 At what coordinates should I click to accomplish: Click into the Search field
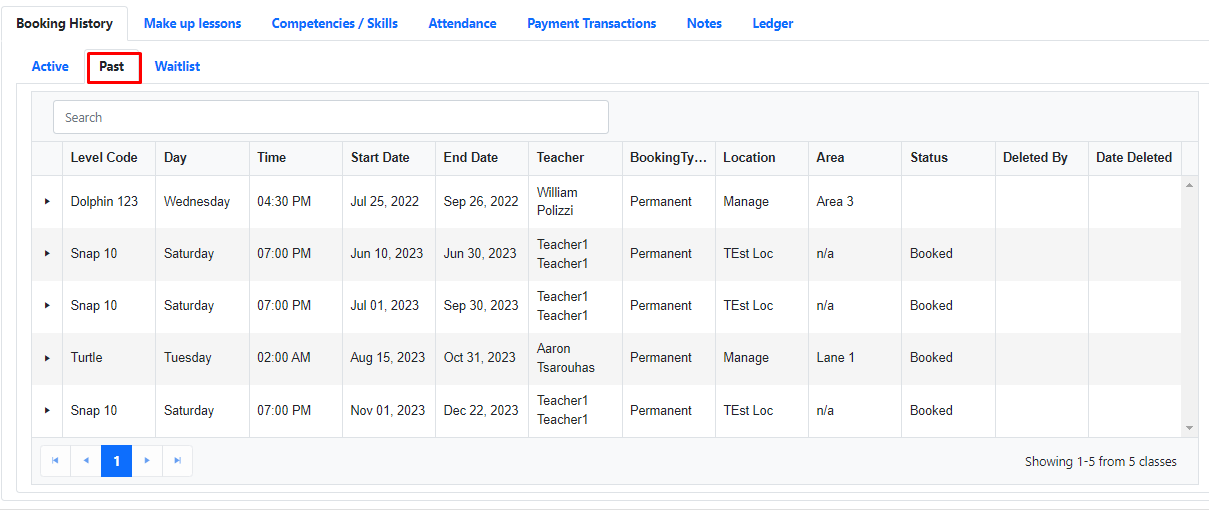331,117
